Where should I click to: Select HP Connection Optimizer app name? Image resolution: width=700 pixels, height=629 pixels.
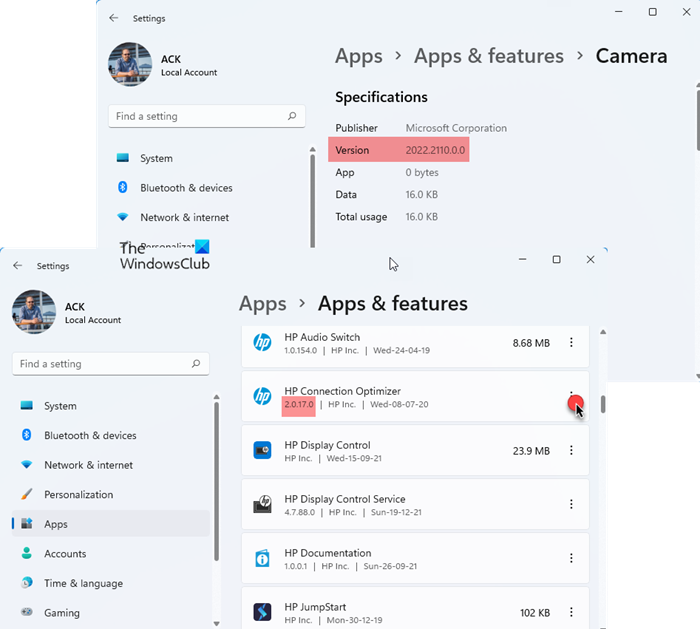point(342,391)
